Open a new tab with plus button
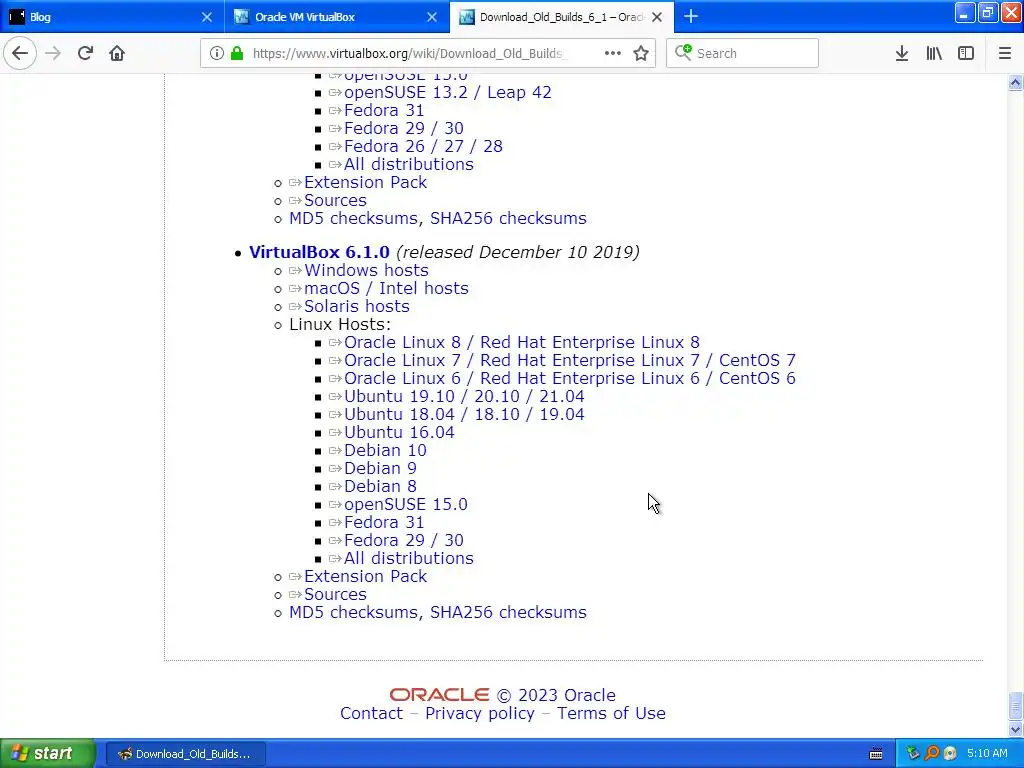Image resolution: width=1024 pixels, height=768 pixels. click(x=691, y=16)
